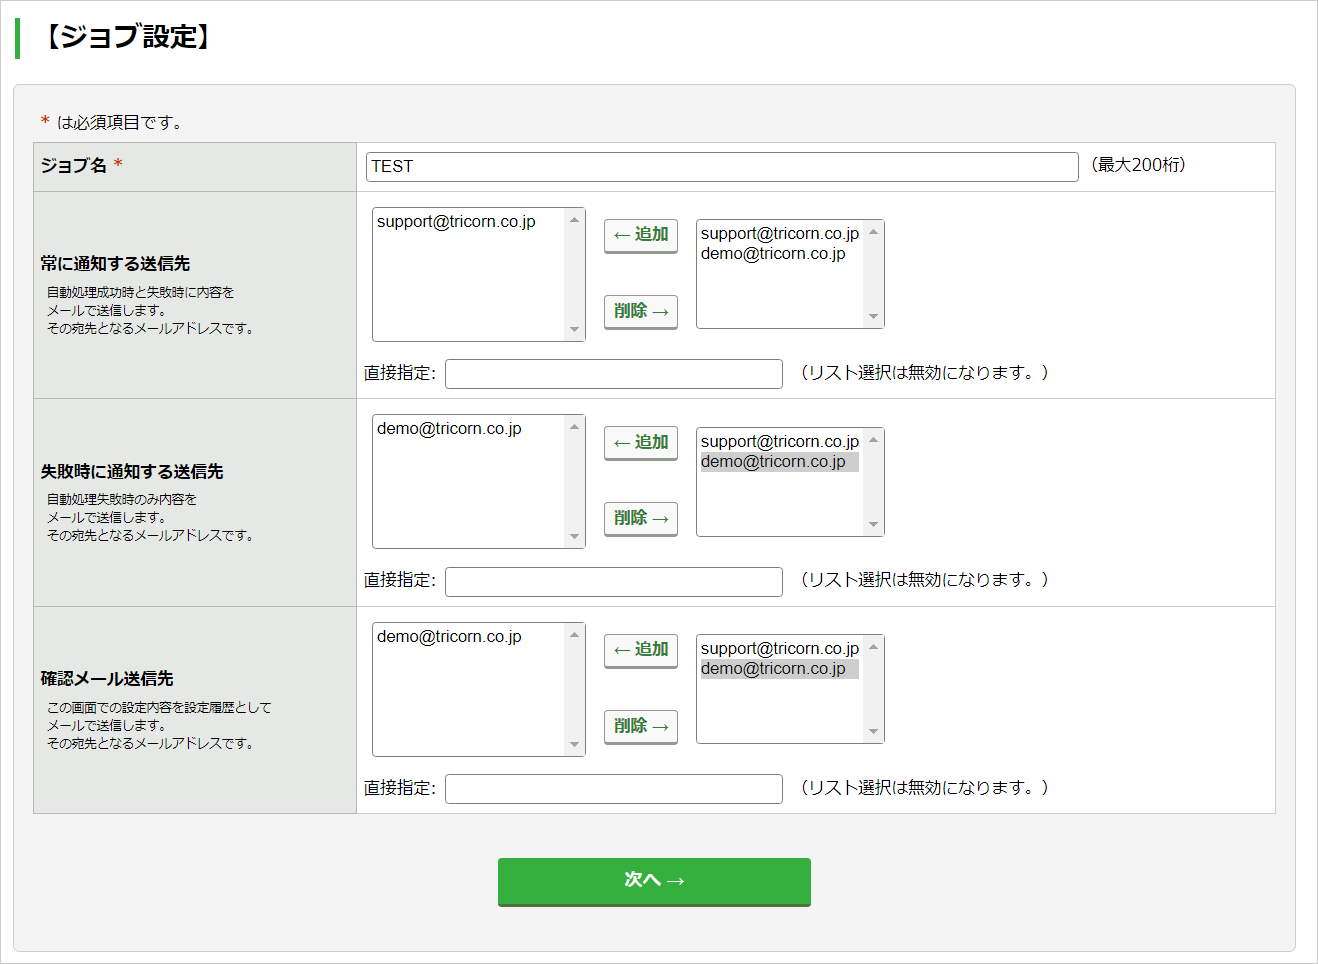Viewport: 1318px width, 964px height.
Task: Click 追加 button in 確認メール送信先 row
Action: (x=641, y=650)
